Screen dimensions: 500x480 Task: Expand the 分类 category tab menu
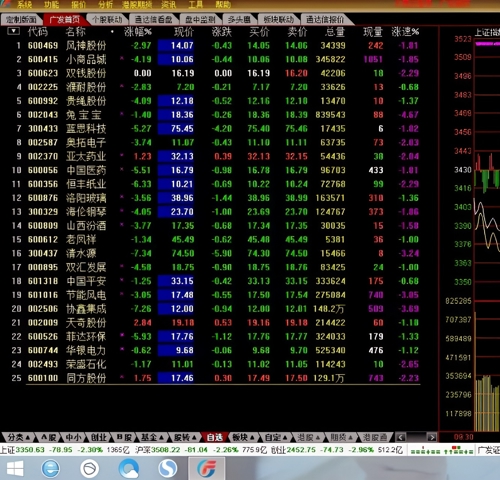pos(18,437)
